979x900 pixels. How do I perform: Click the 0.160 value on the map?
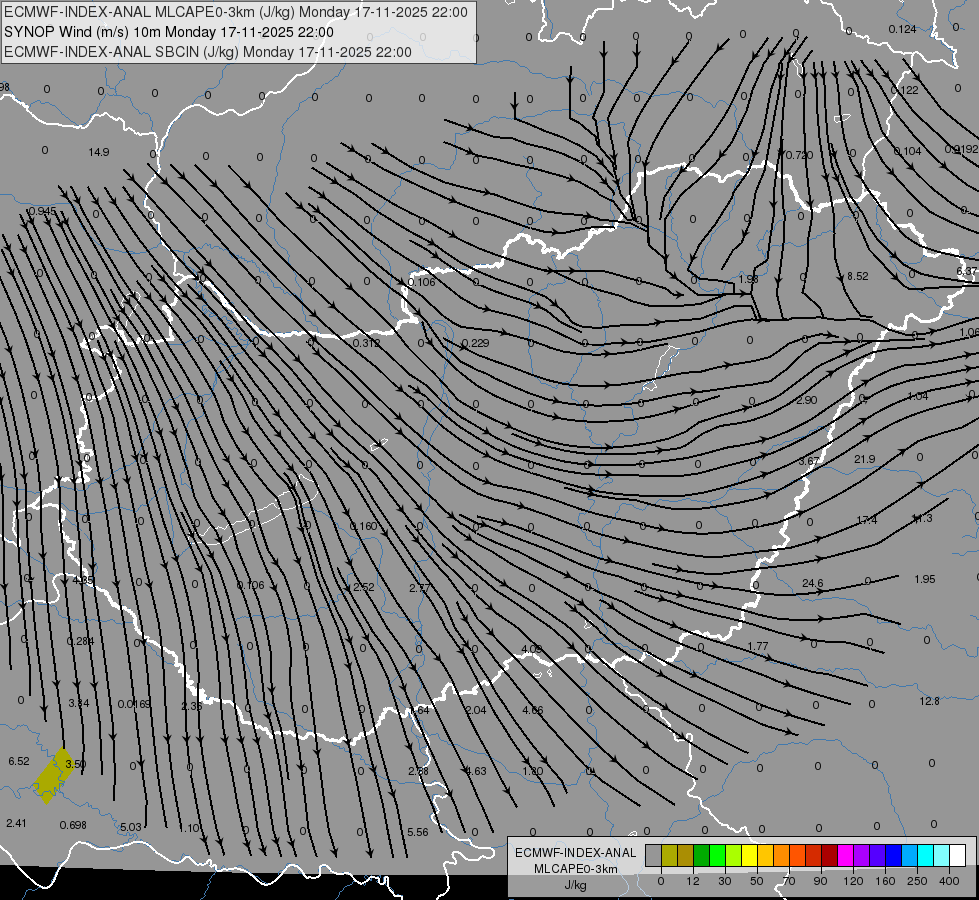point(363,526)
